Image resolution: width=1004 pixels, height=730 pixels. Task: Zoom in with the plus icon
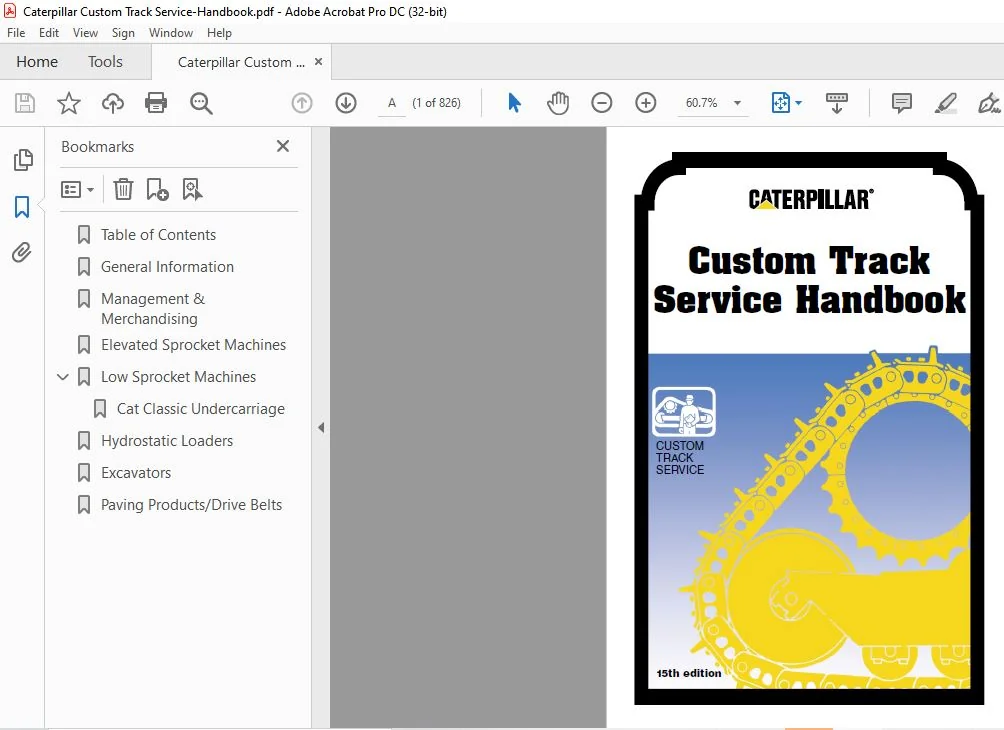click(645, 103)
